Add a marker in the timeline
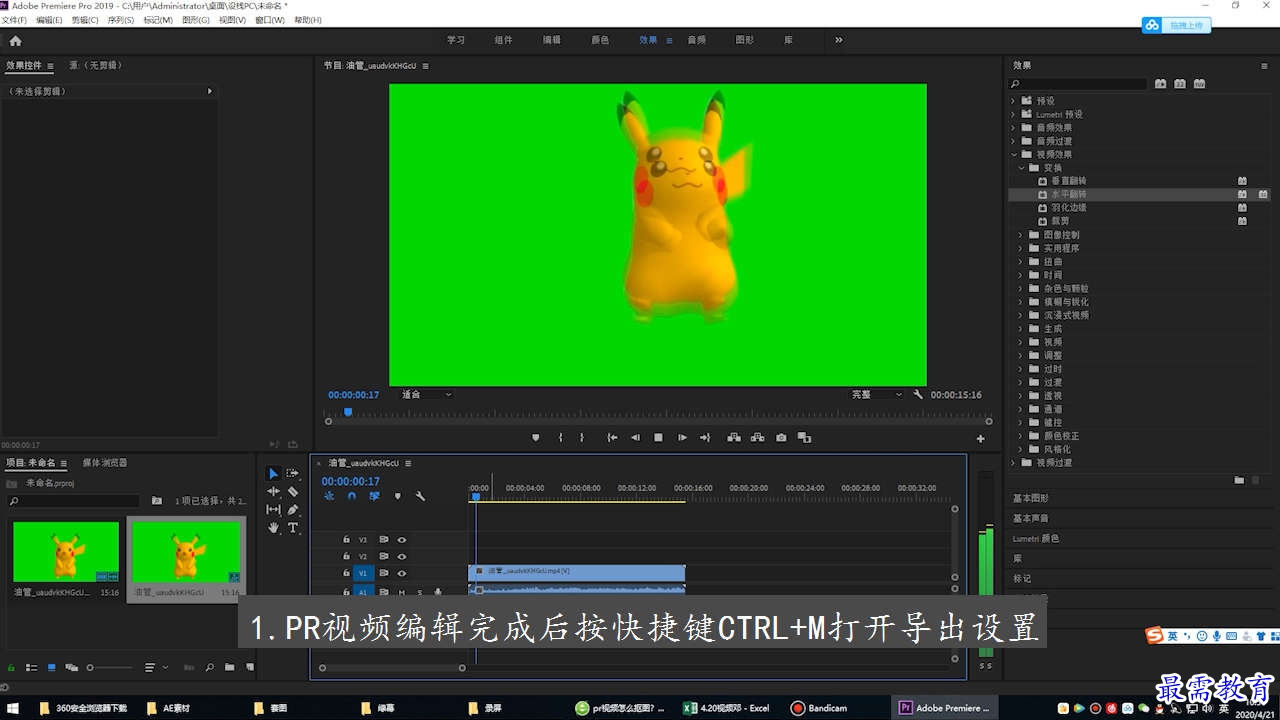This screenshot has width=1280, height=720. coord(397,496)
